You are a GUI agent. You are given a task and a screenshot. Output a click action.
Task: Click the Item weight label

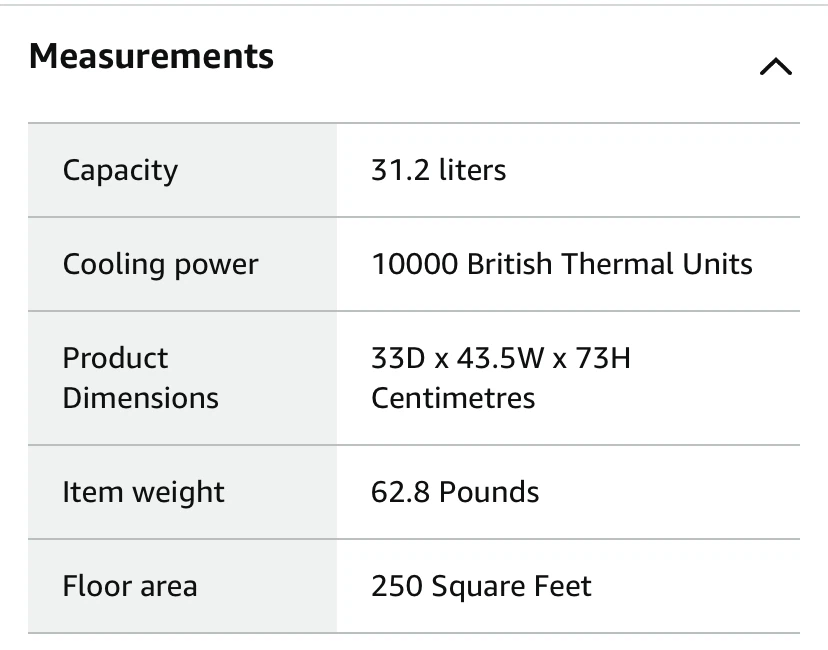point(144,492)
